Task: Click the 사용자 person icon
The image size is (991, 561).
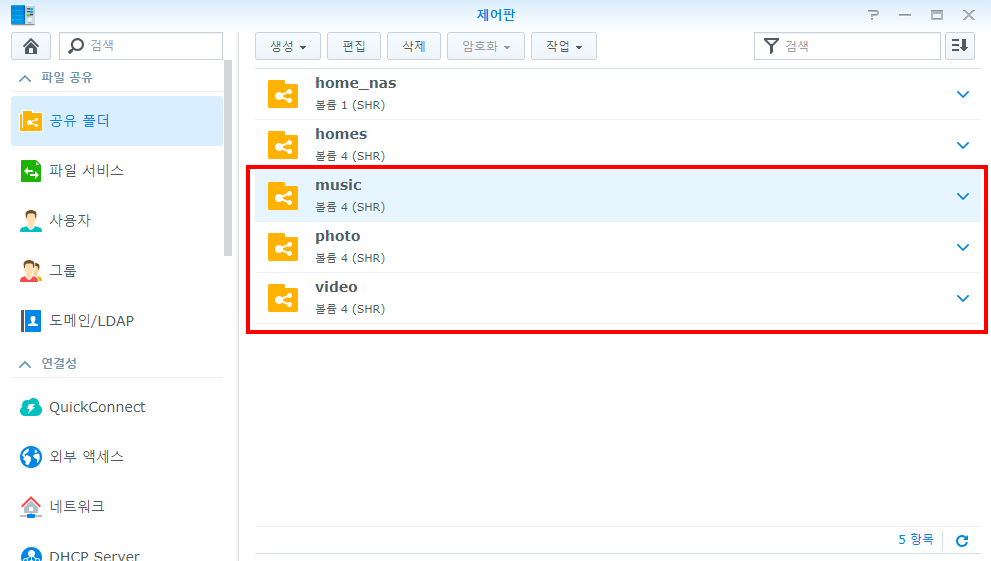Action: click(x=30, y=220)
